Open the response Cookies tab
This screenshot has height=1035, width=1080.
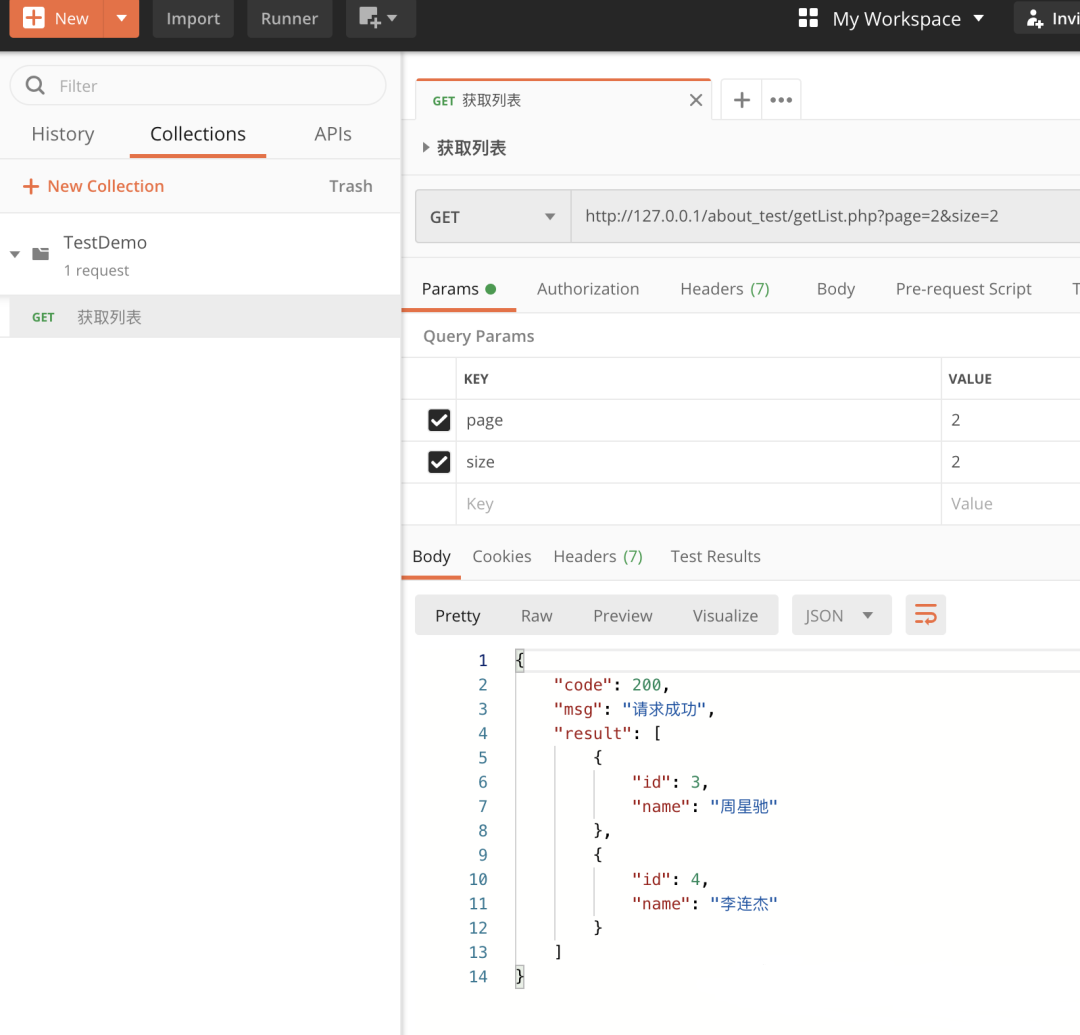pos(501,556)
